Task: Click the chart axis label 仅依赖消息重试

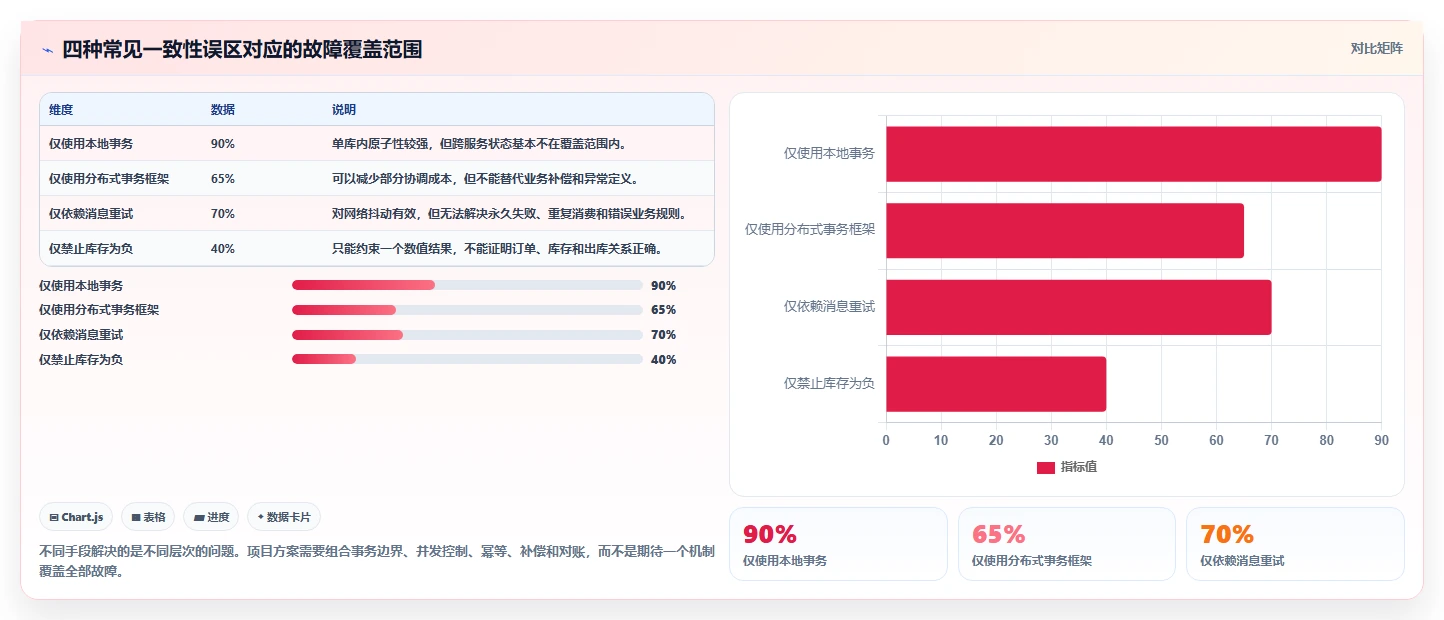Action: (x=829, y=307)
